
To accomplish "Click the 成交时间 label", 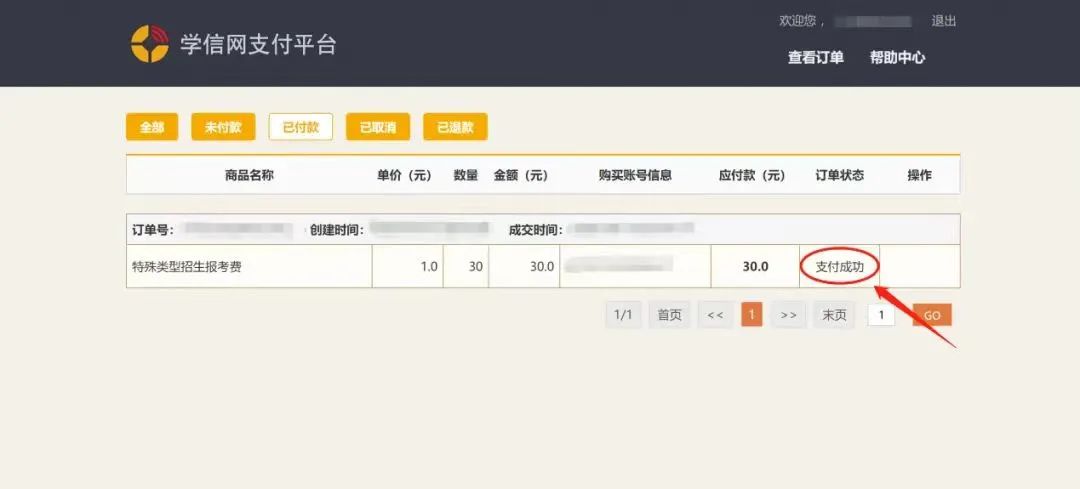I will point(536,229).
